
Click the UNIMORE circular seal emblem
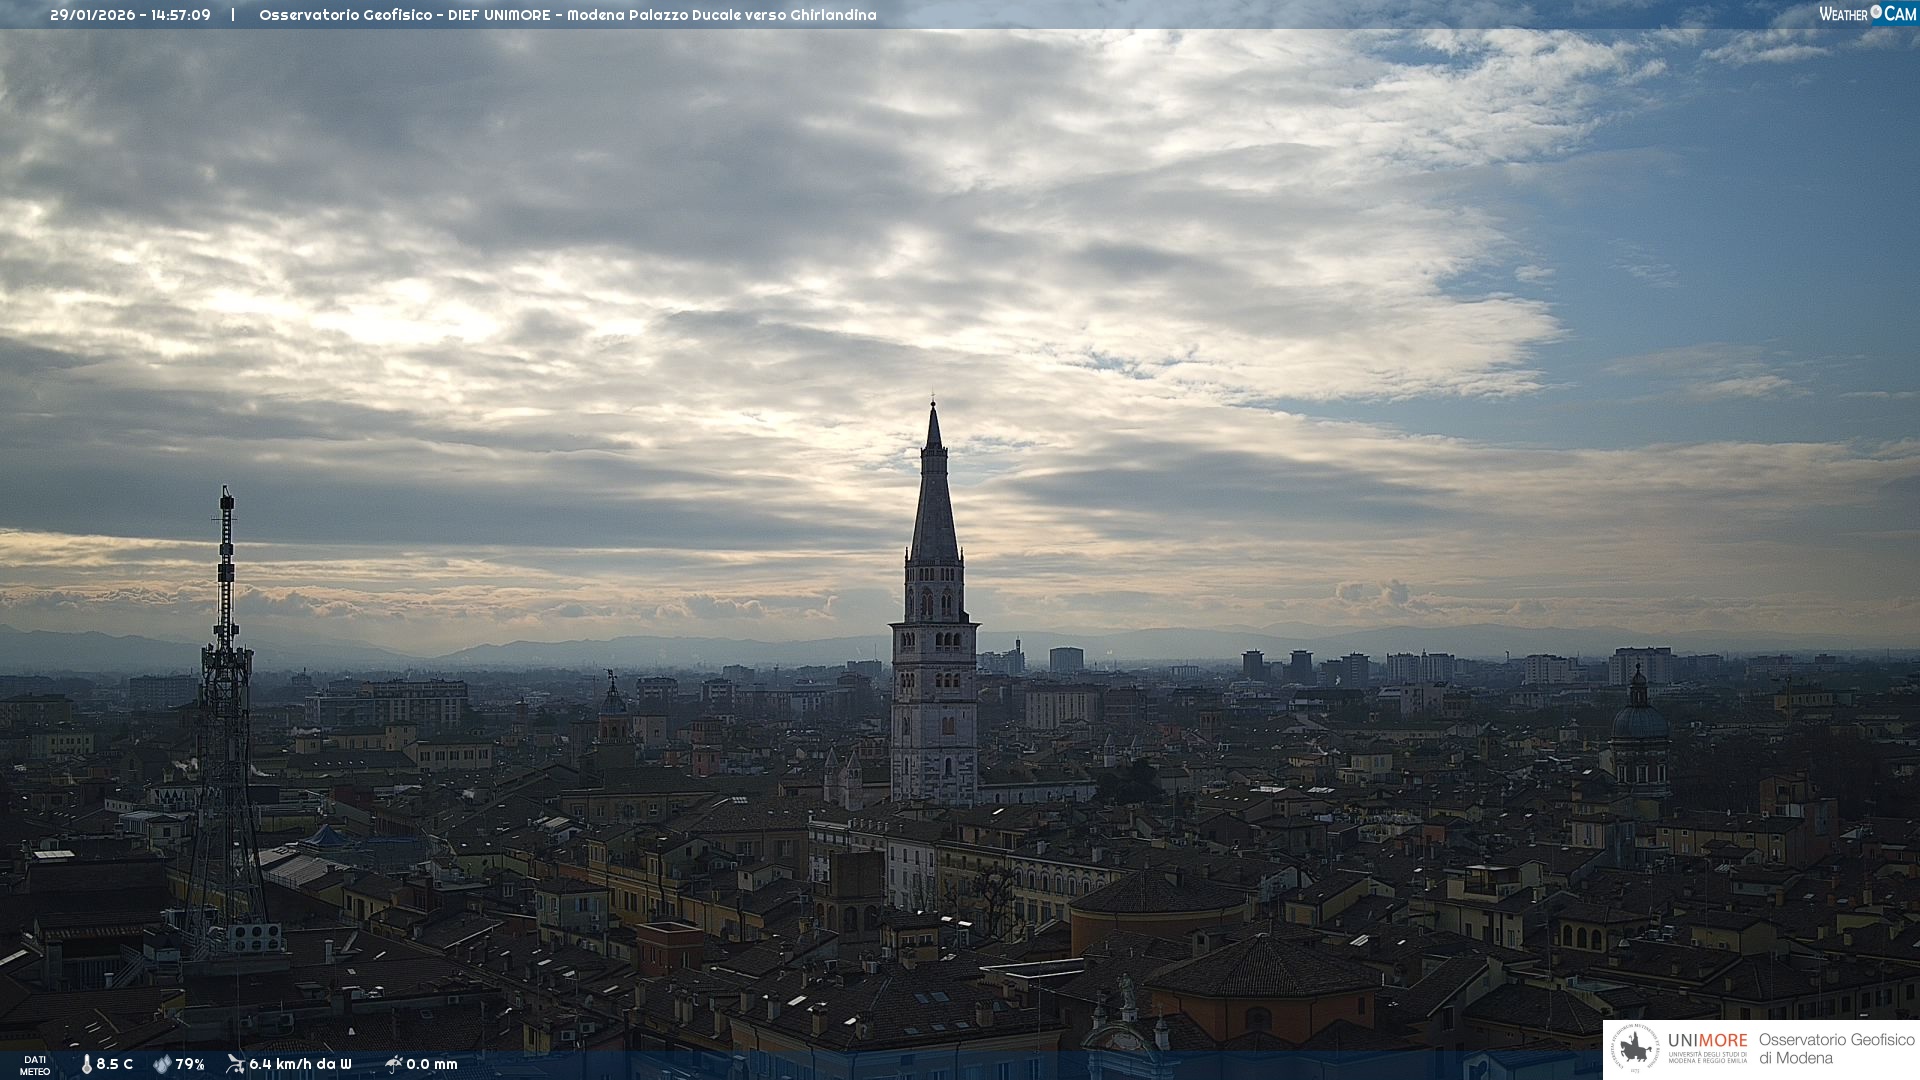(x=1635, y=1049)
